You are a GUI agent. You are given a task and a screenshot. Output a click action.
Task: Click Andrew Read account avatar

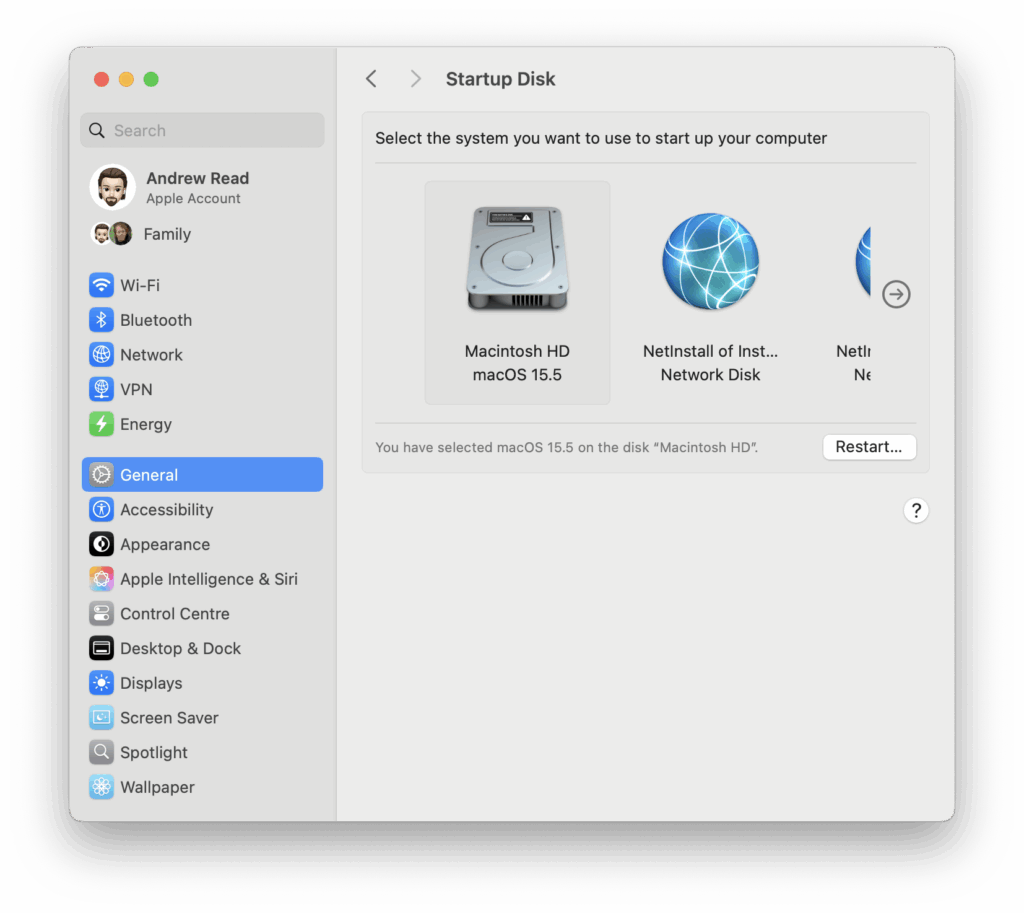tap(112, 187)
